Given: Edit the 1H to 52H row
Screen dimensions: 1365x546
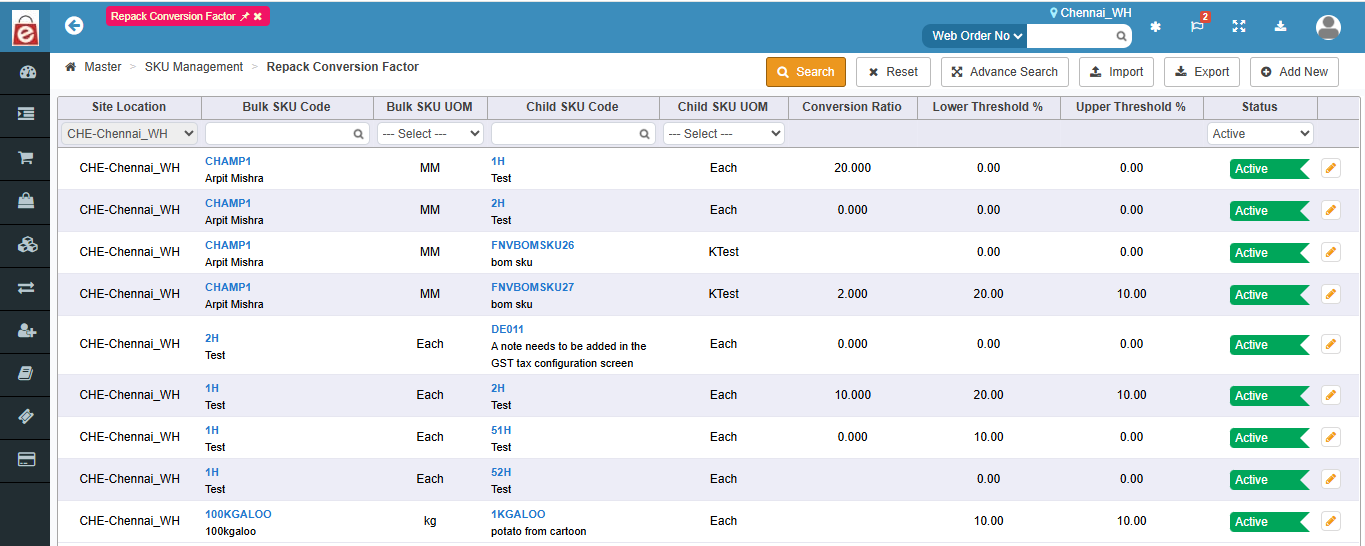Looking at the screenshot, I should coord(1330,479).
